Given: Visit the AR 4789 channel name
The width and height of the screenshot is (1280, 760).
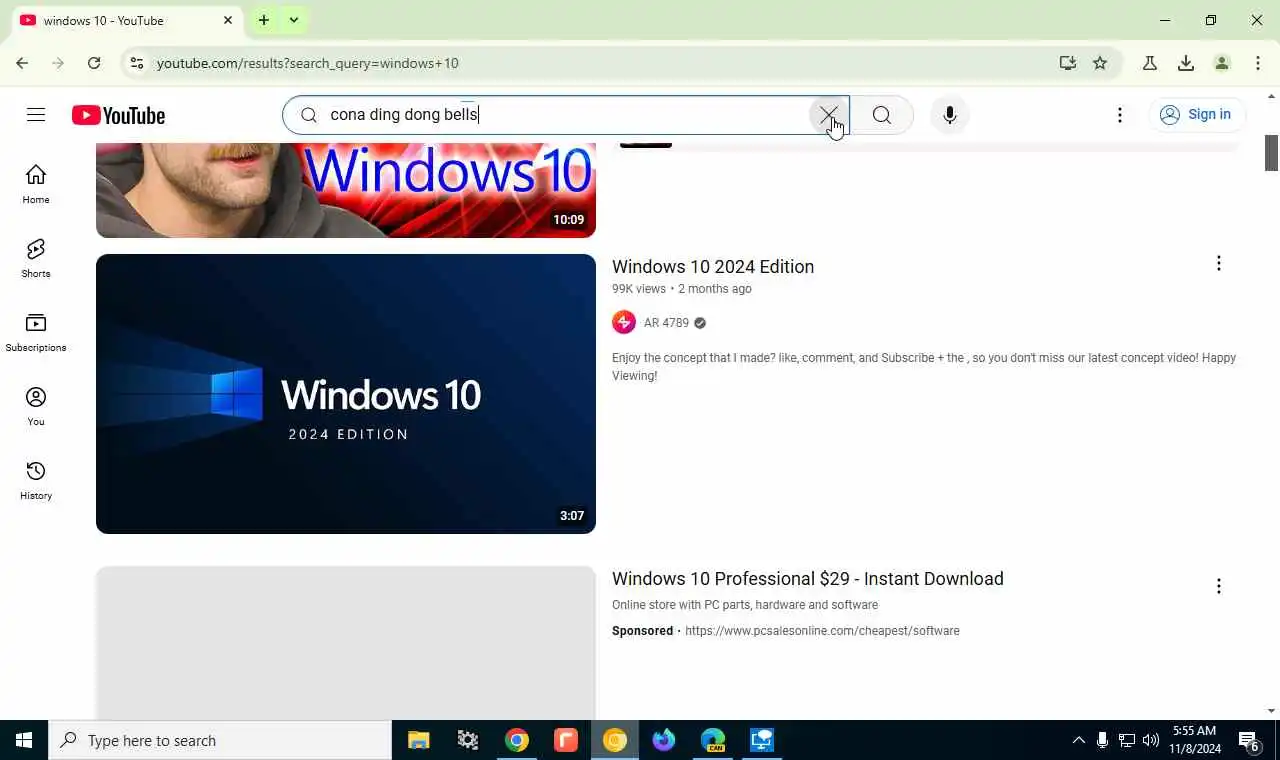Looking at the screenshot, I should pos(666,323).
